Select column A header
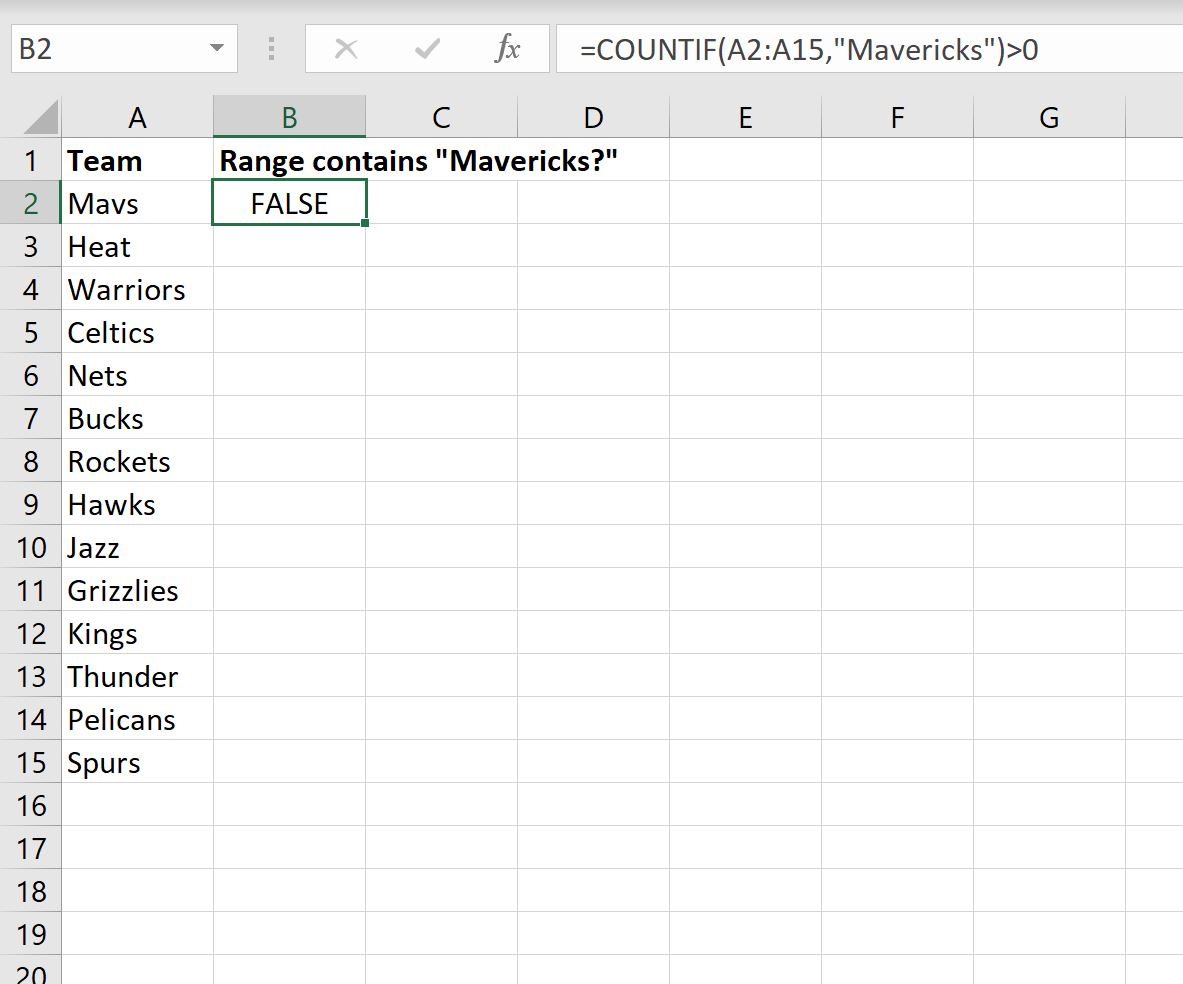 [x=137, y=116]
